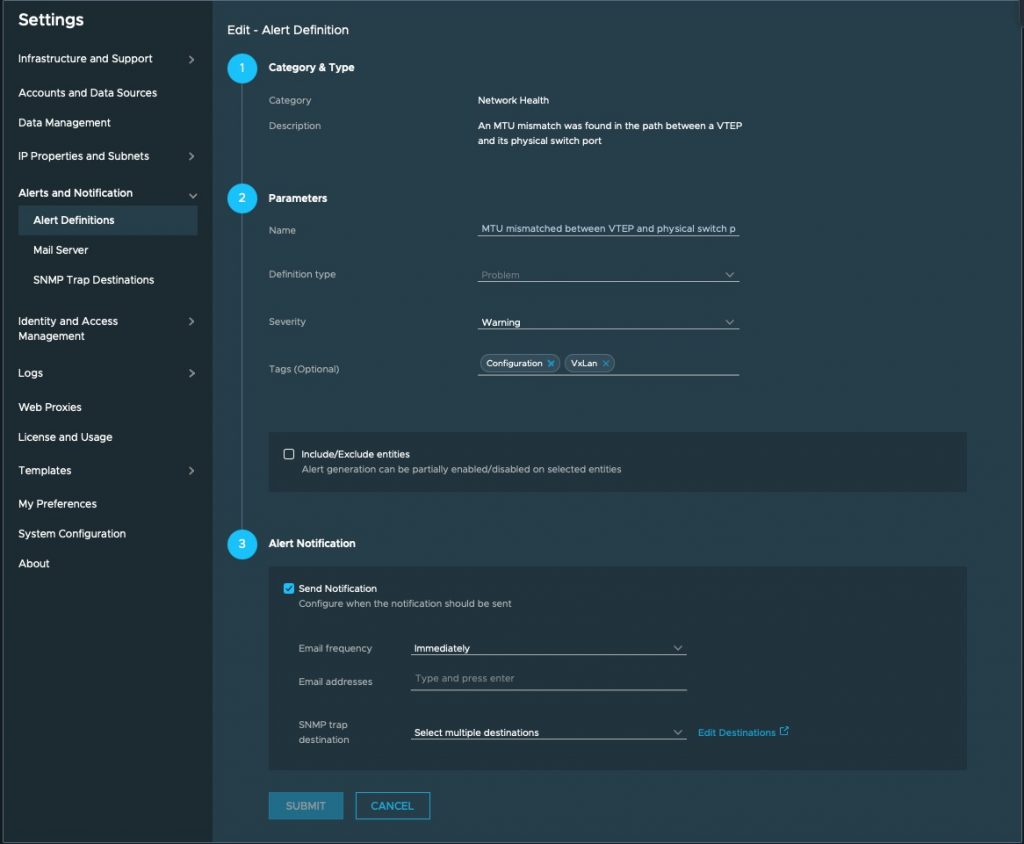Go to Web Proxies
Image resolution: width=1024 pixels, height=844 pixels.
[x=50, y=407]
